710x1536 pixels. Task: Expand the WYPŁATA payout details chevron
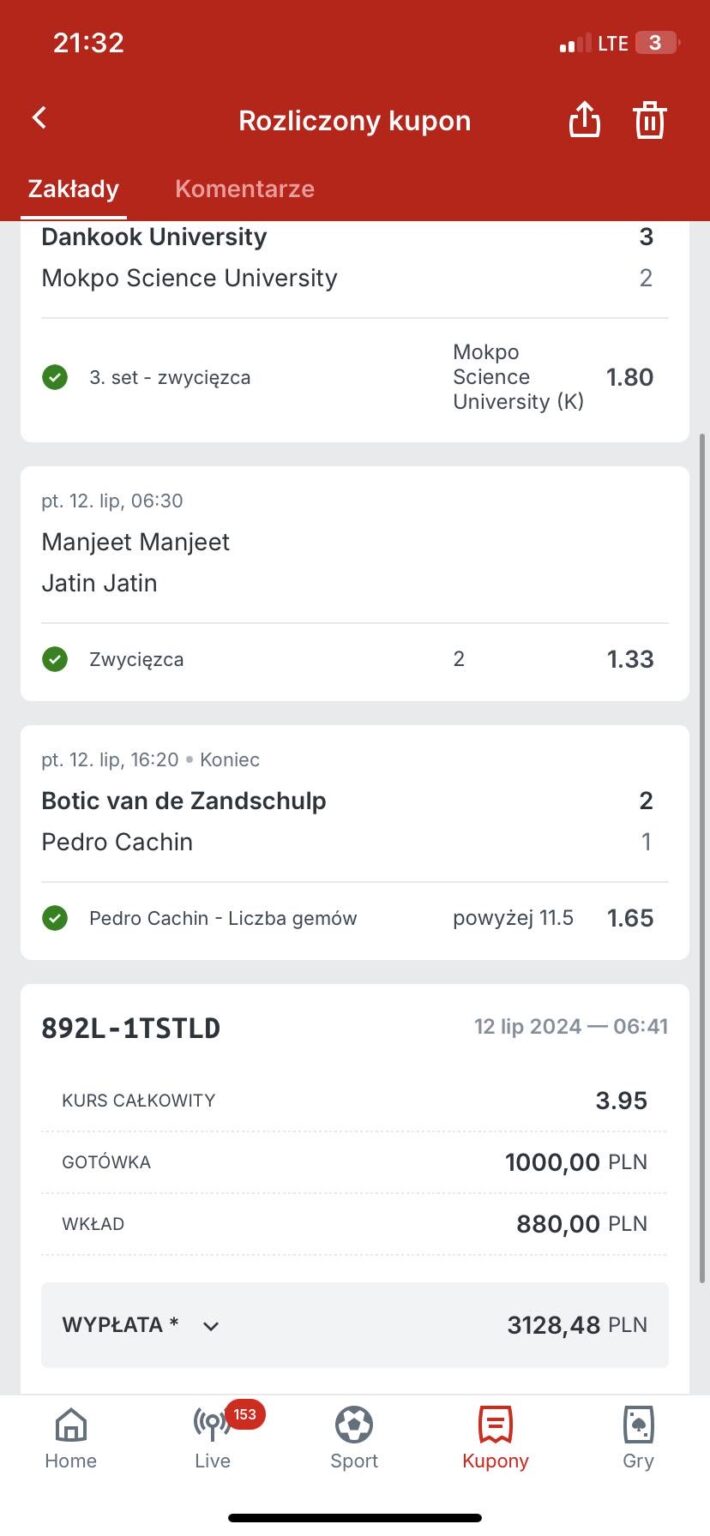tap(211, 1326)
